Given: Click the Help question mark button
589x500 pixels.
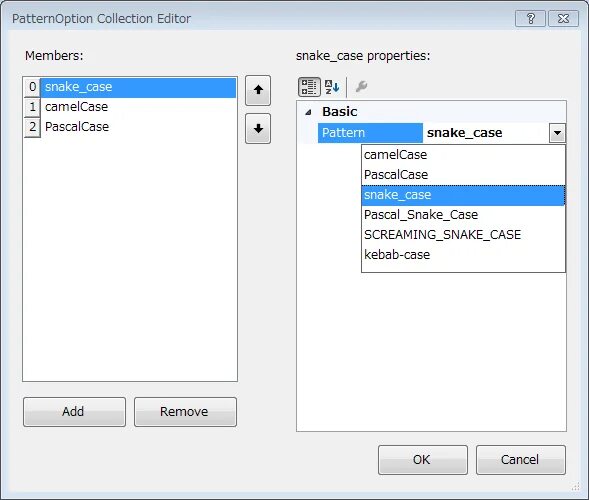Looking at the screenshot, I should [530, 18].
